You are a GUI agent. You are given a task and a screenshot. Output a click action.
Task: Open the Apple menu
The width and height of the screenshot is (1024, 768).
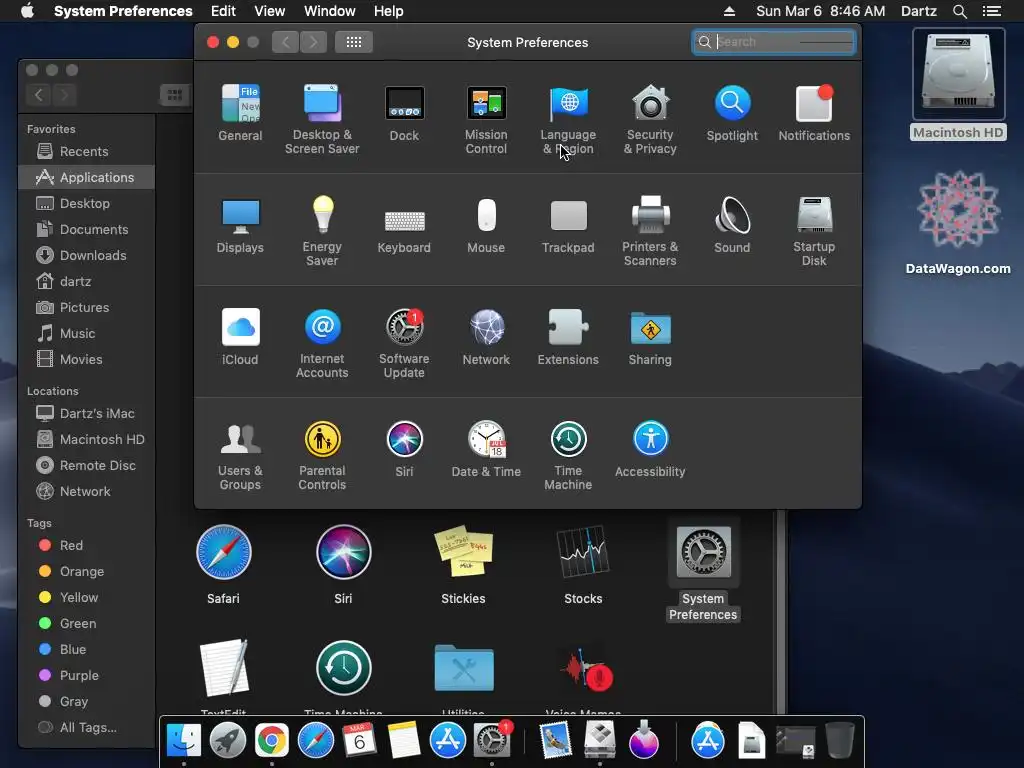pyautogui.click(x=27, y=11)
